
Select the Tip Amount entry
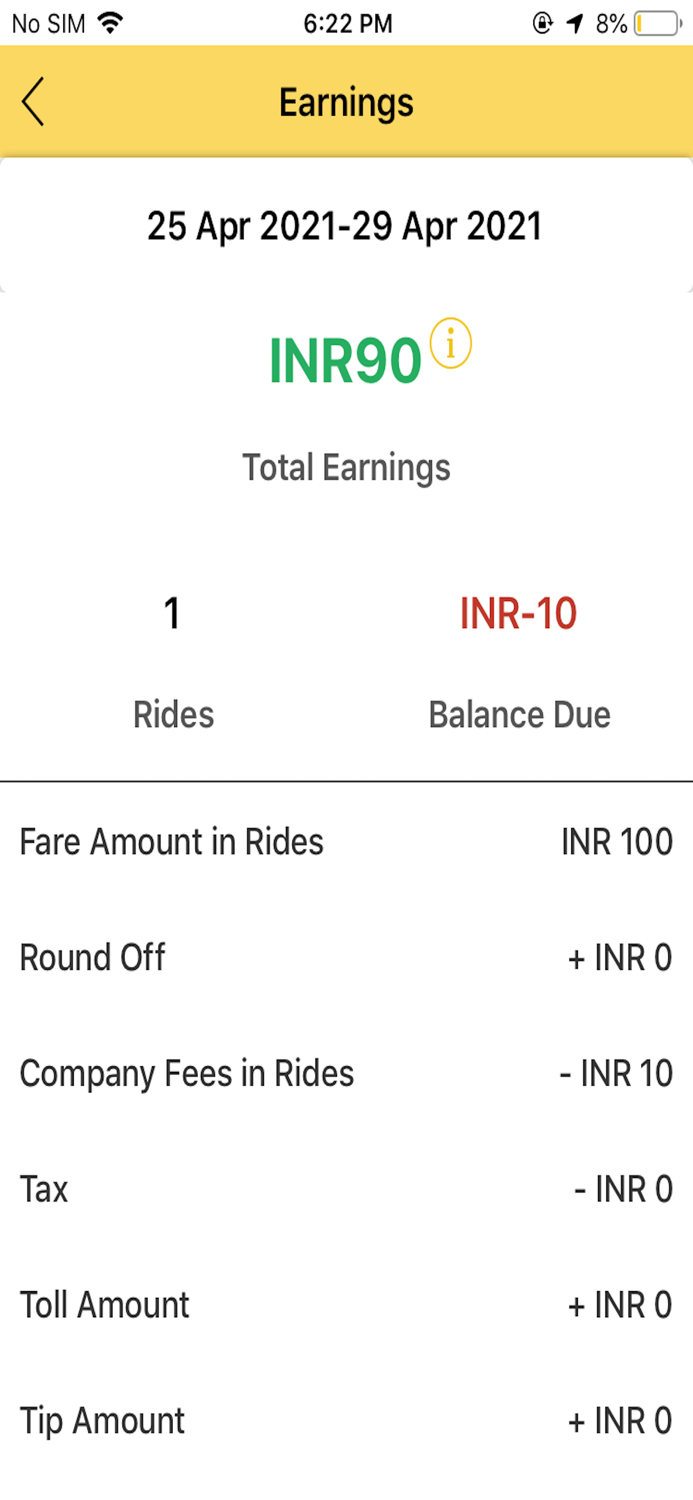(x=346, y=1420)
